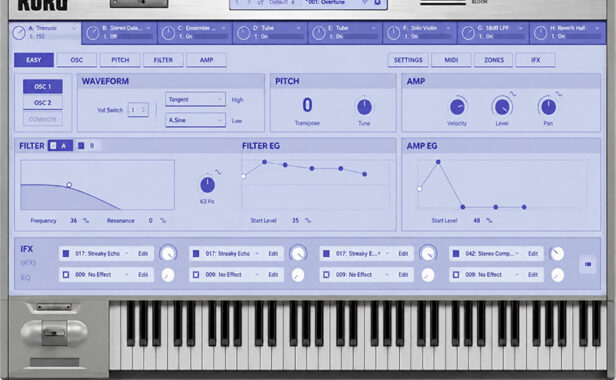616x380 pixels.
Task: Click Edit for 042: Stereo Comp
Action: click(x=533, y=254)
